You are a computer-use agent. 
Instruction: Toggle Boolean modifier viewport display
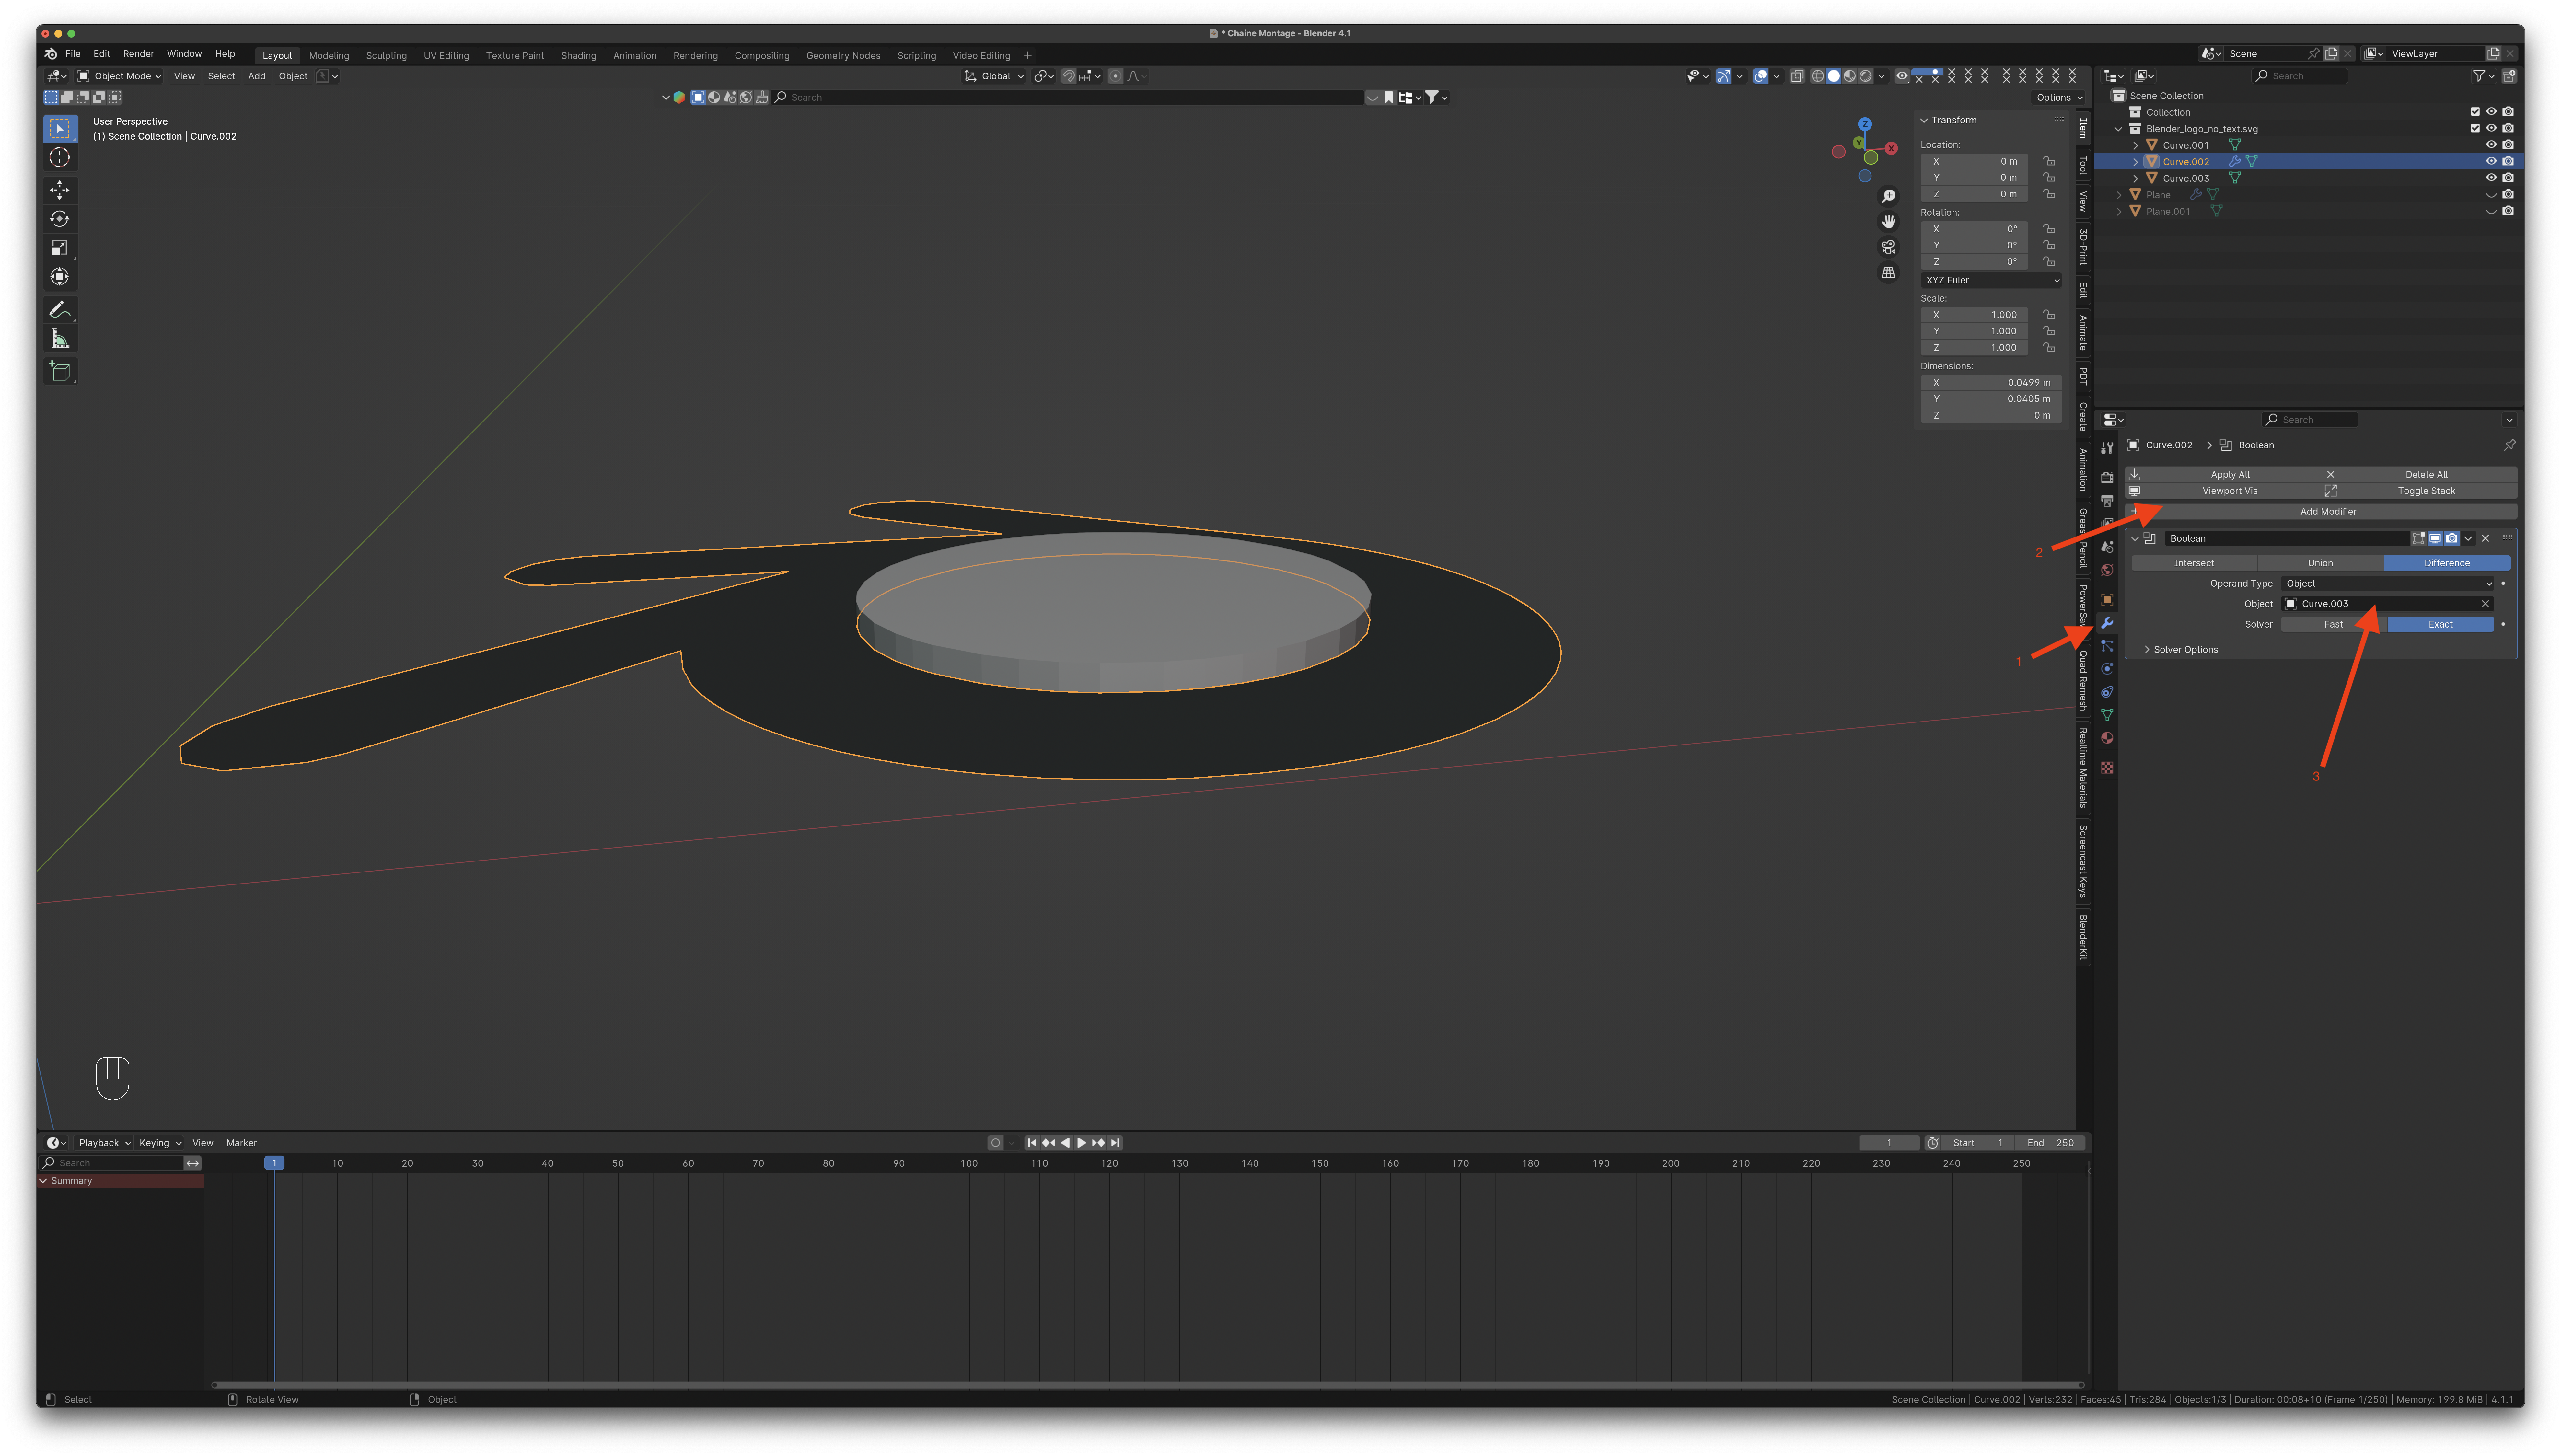[2435, 538]
